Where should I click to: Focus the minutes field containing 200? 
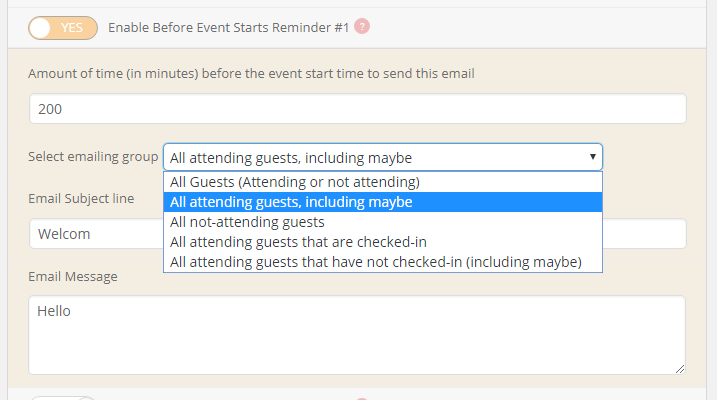tap(358, 109)
